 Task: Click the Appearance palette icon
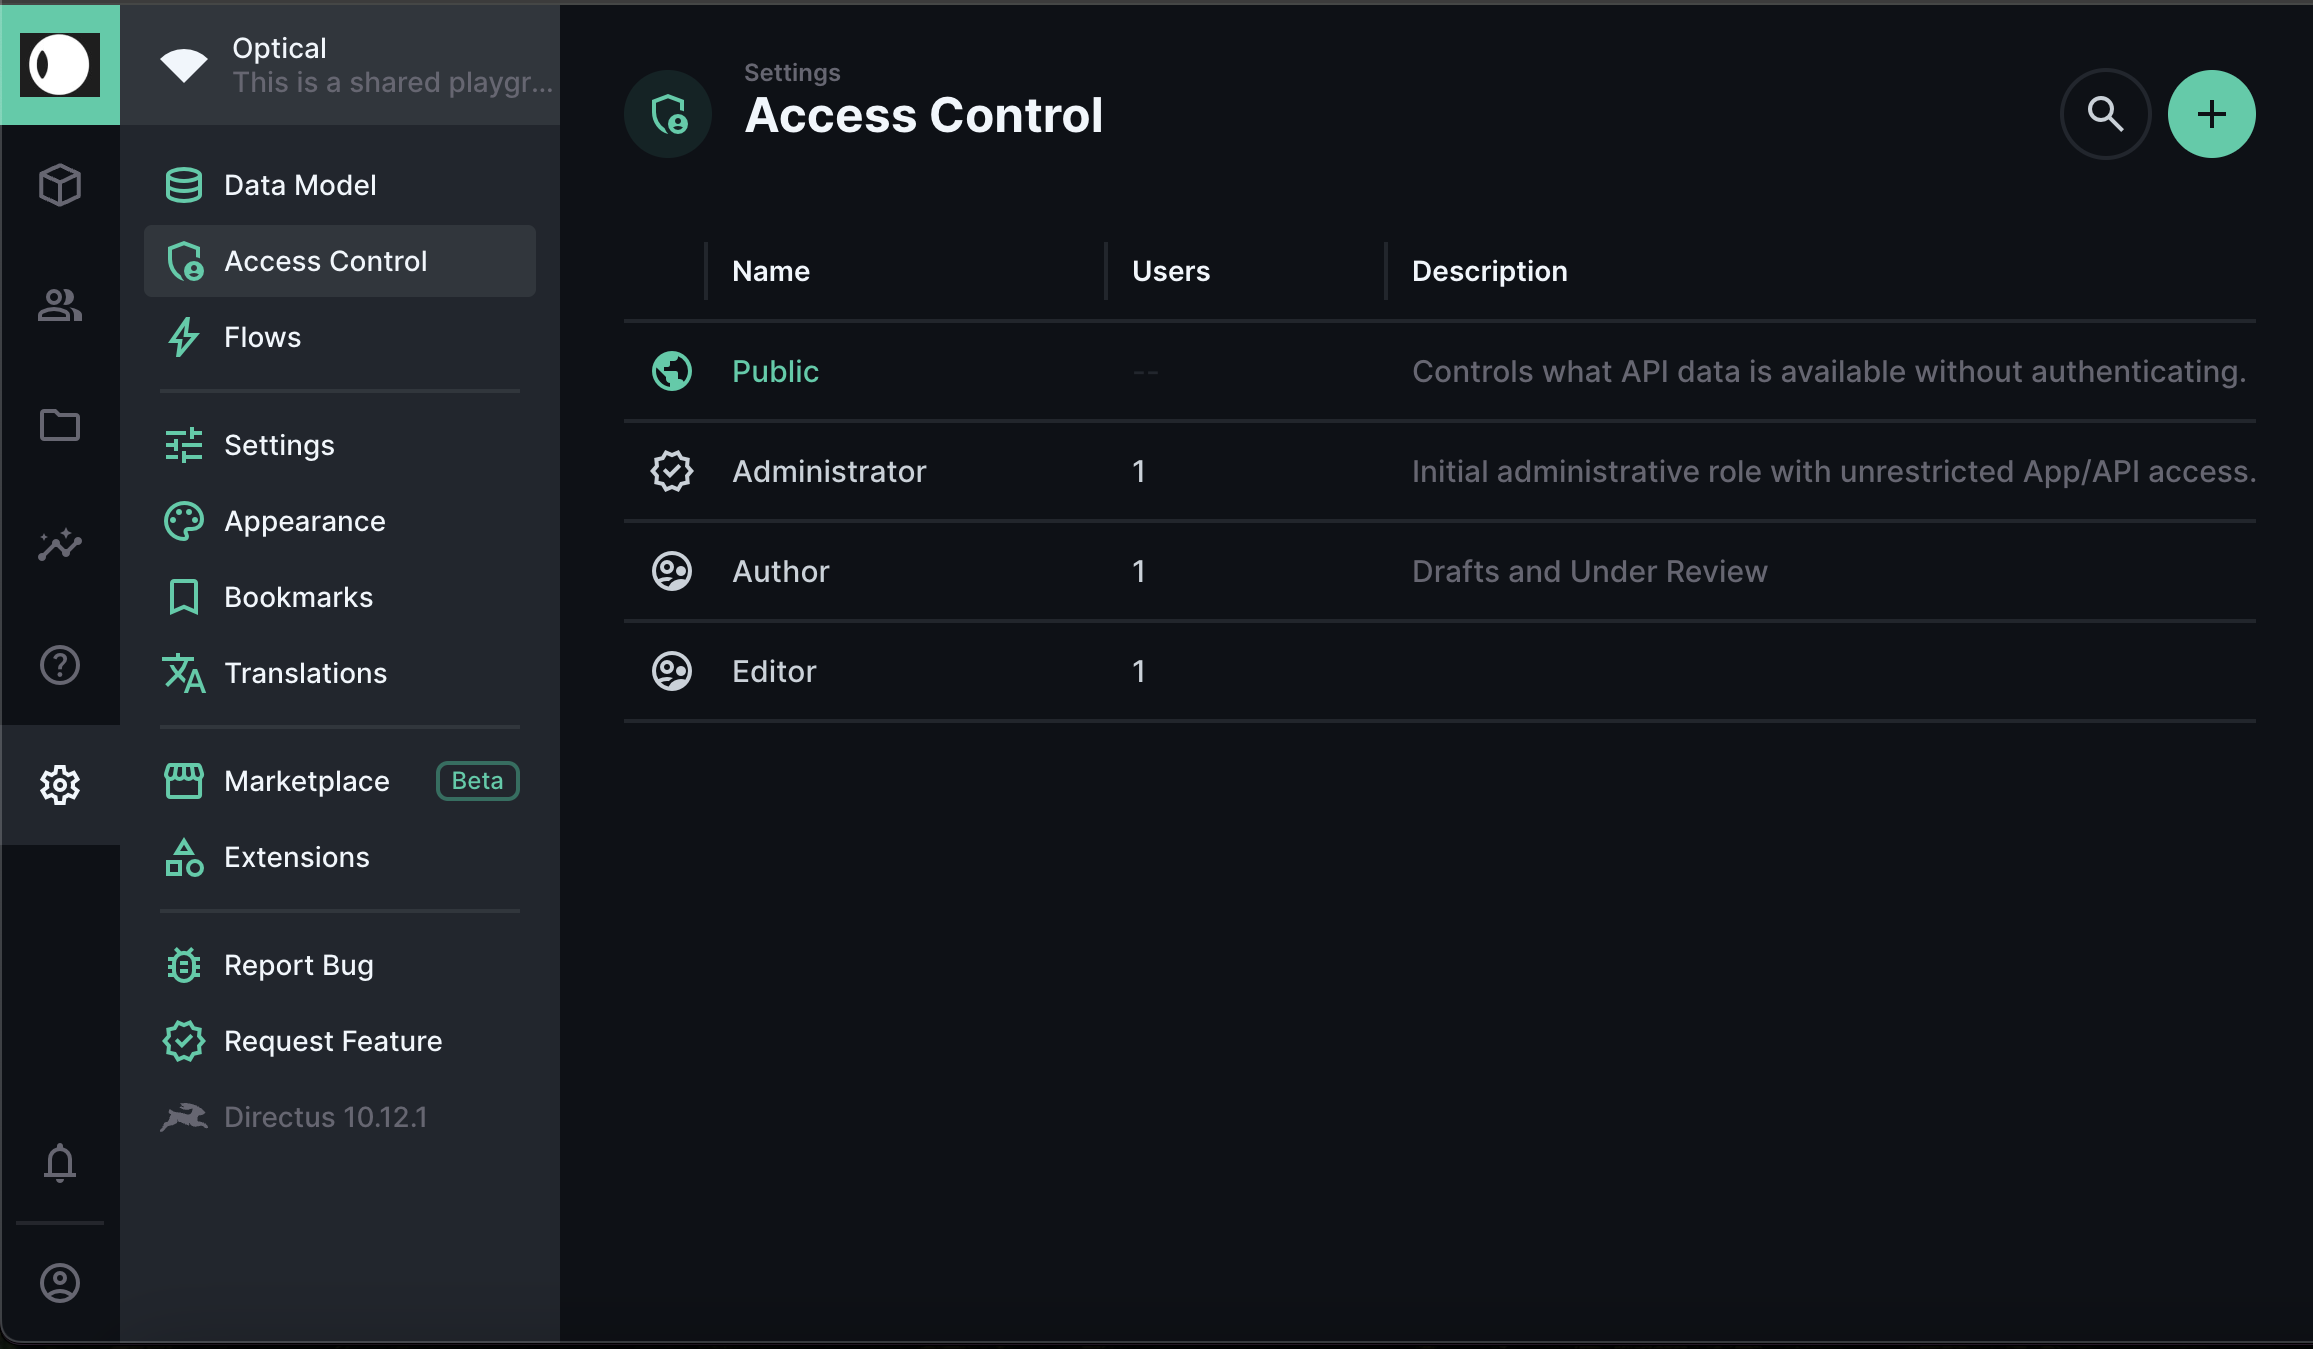click(184, 521)
